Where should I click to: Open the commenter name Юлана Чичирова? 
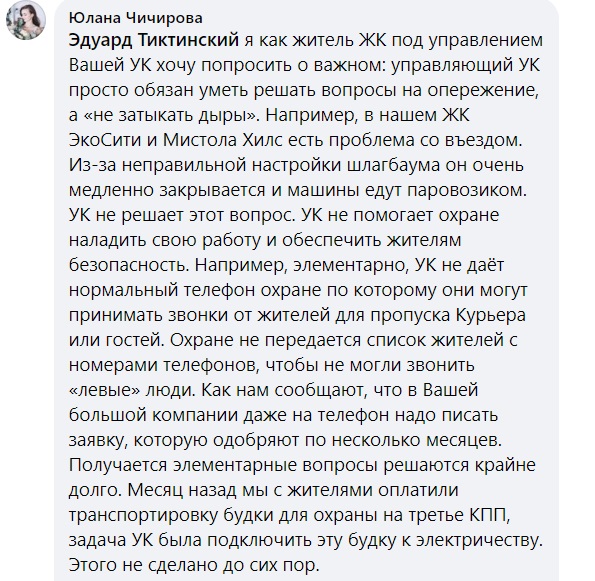tap(136, 18)
